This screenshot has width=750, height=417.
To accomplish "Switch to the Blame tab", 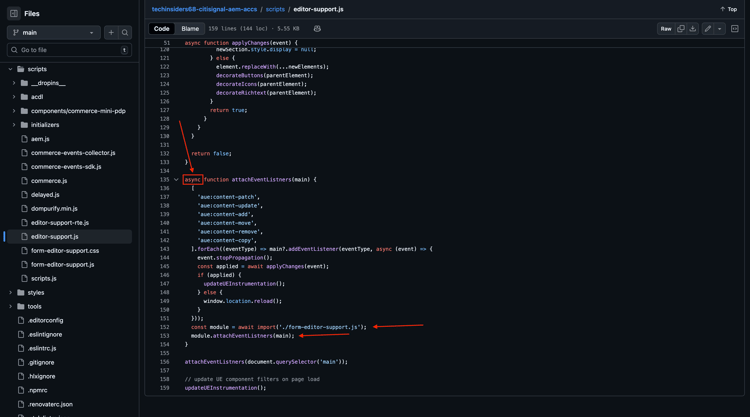I will 190,29.
